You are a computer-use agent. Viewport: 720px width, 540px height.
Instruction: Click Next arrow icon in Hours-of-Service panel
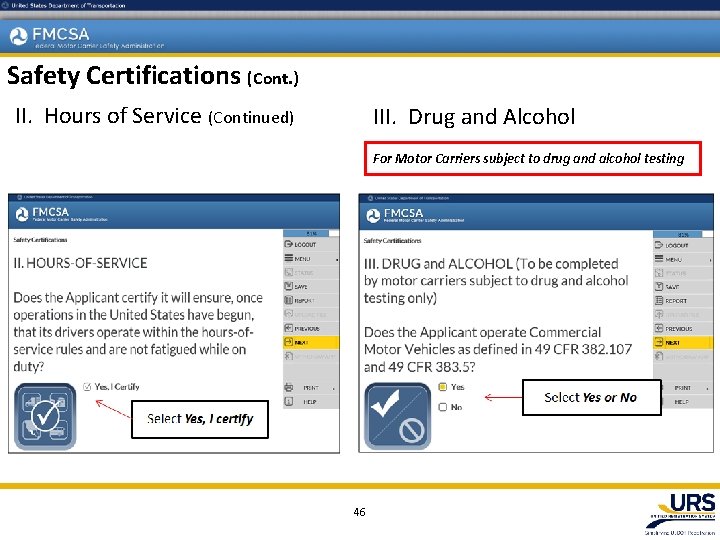(x=288, y=342)
